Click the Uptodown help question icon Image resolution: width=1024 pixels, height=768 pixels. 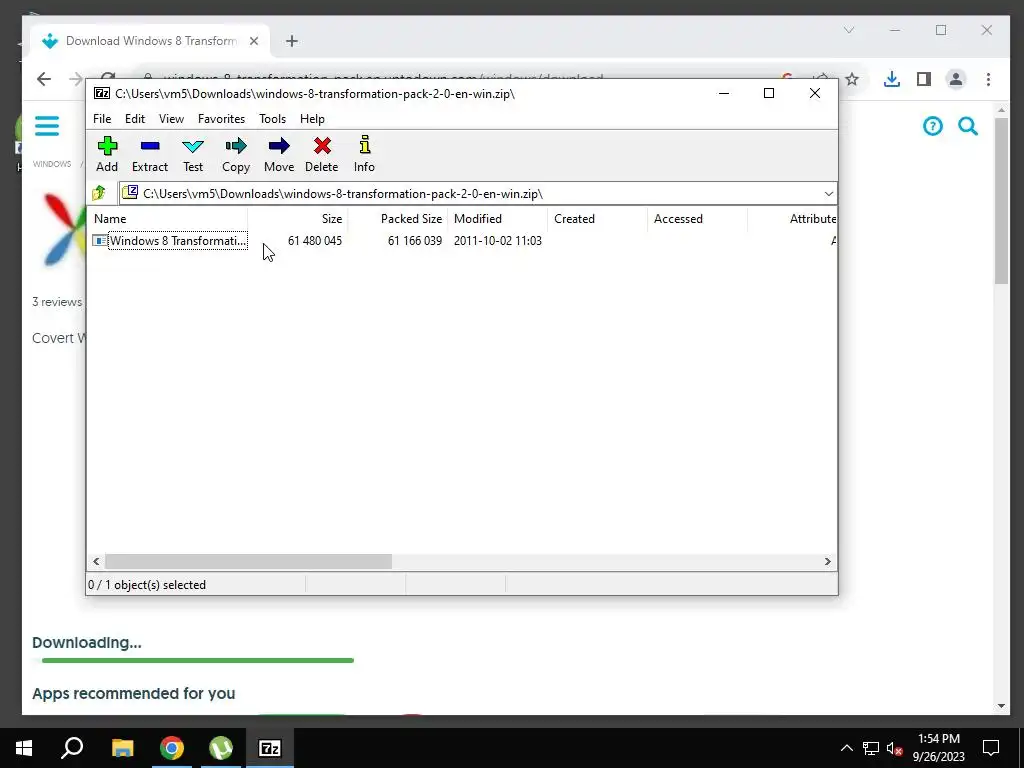point(933,126)
